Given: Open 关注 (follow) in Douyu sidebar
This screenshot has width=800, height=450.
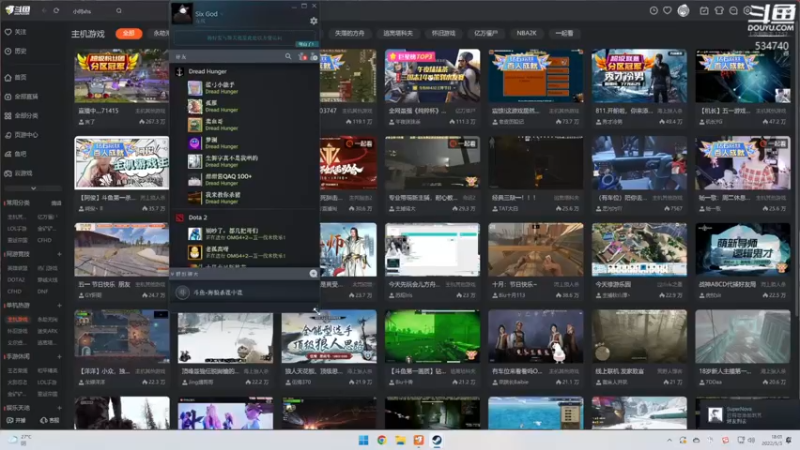Looking at the screenshot, I should point(15,32).
